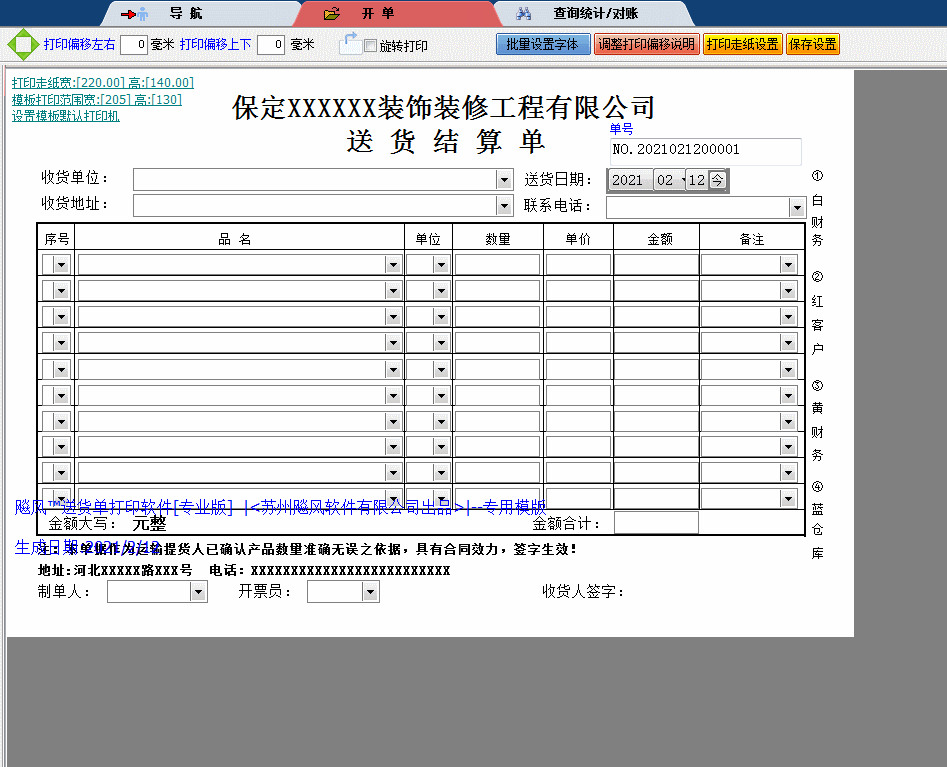Click the 打印偏移左右 input field

[134, 45]
